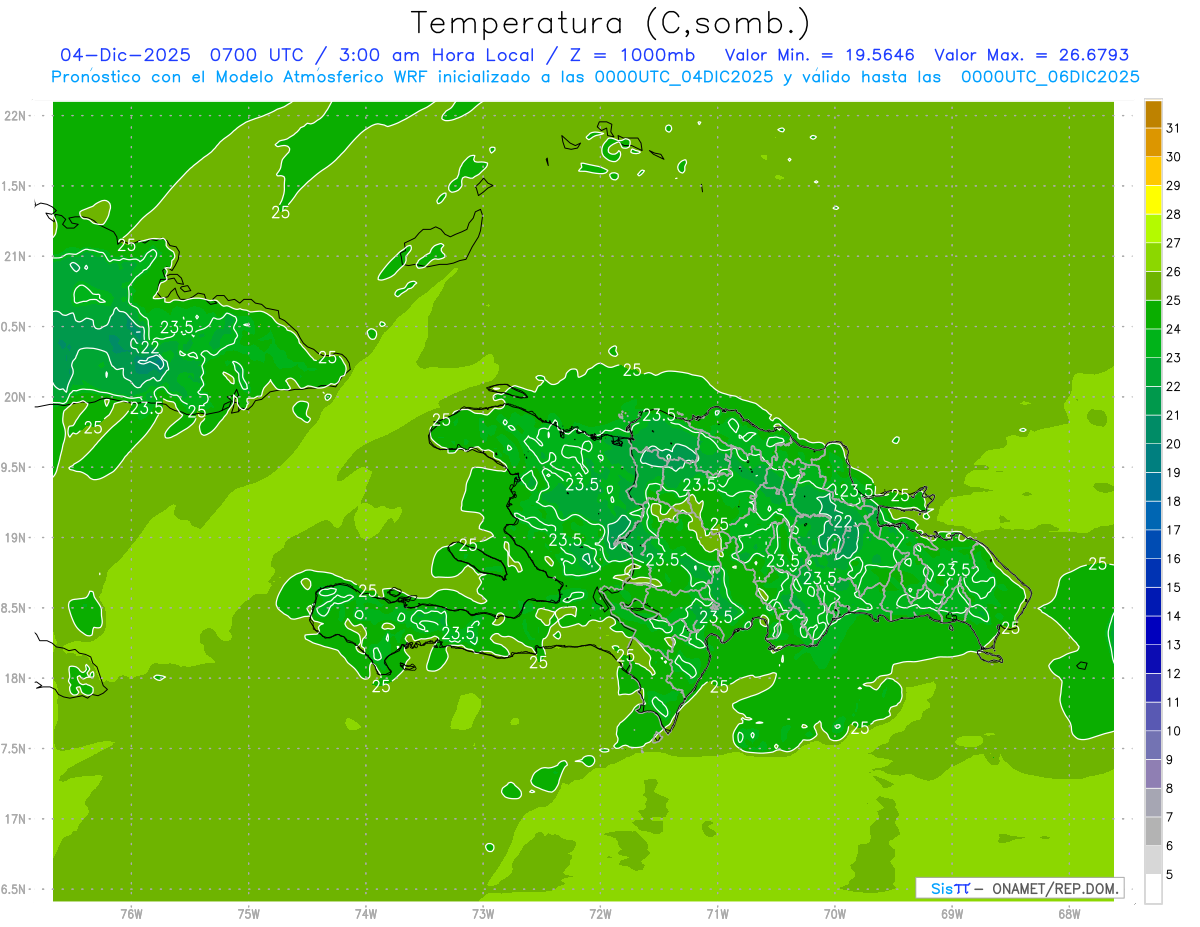Image resolution: width=1200 pixels, height=927 pixels.
Task: Click legend swatch between 25 and 26
Action: pos(1153,286)
